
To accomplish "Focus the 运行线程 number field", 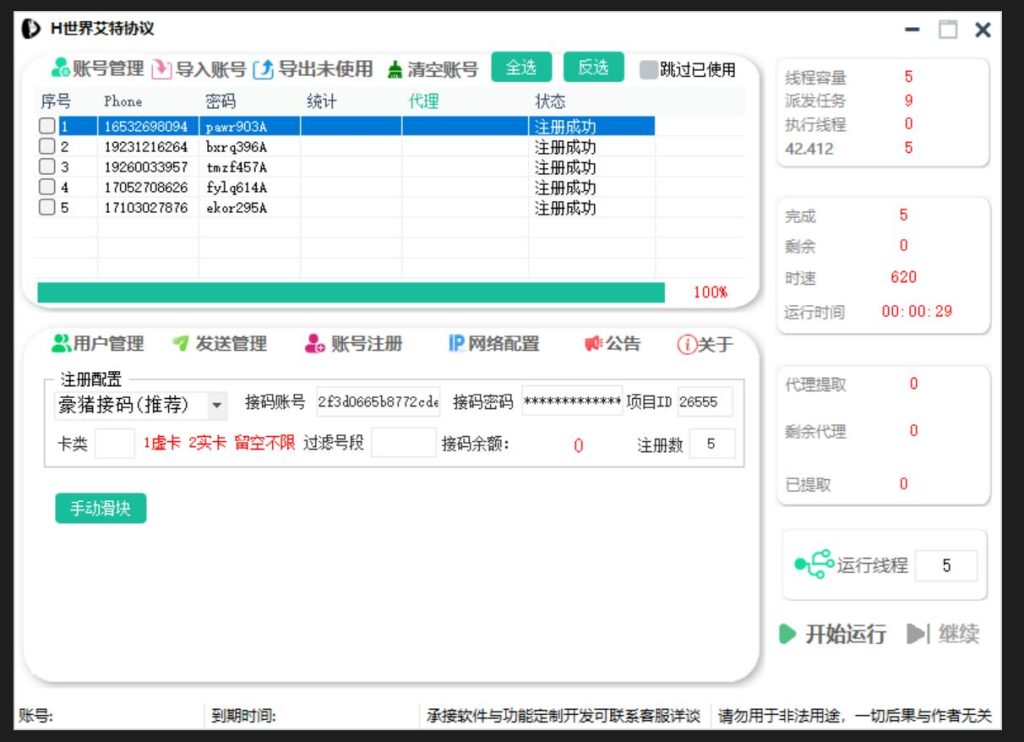I will tap(945, 566).
